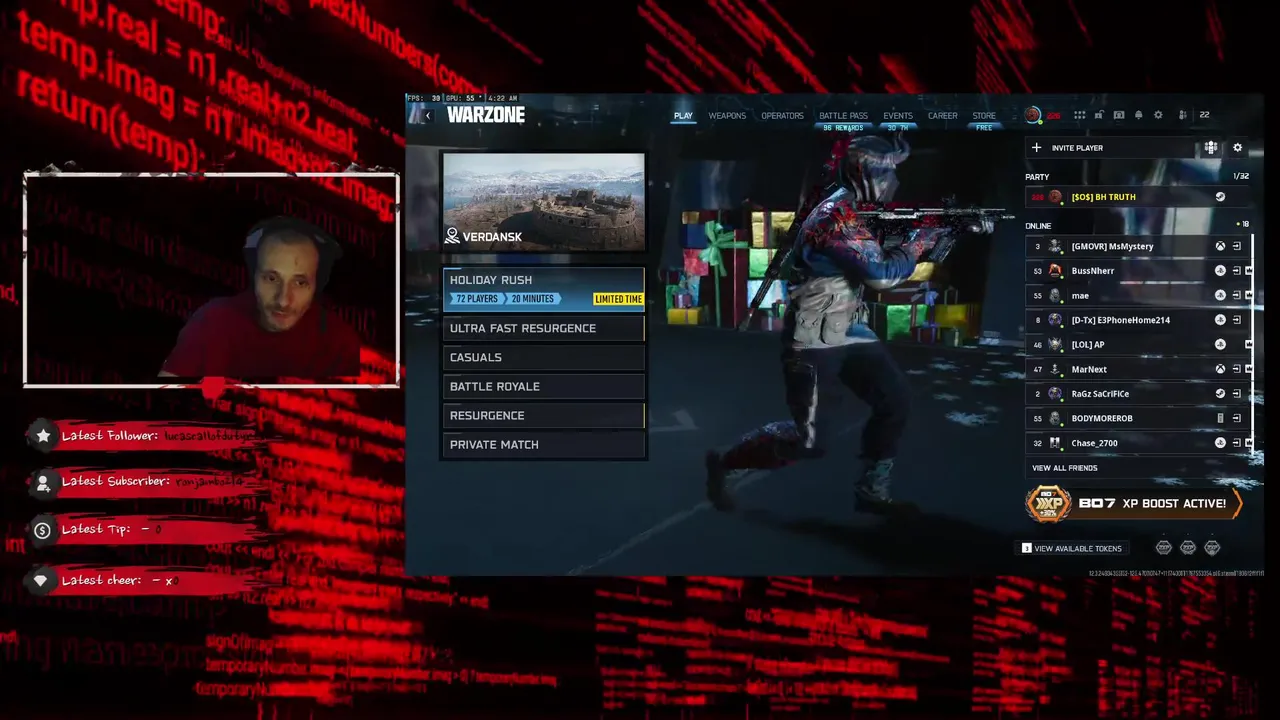
Task: Click the join icon on E3PhoneHome214 row
Action: [x=1237, y=320]
